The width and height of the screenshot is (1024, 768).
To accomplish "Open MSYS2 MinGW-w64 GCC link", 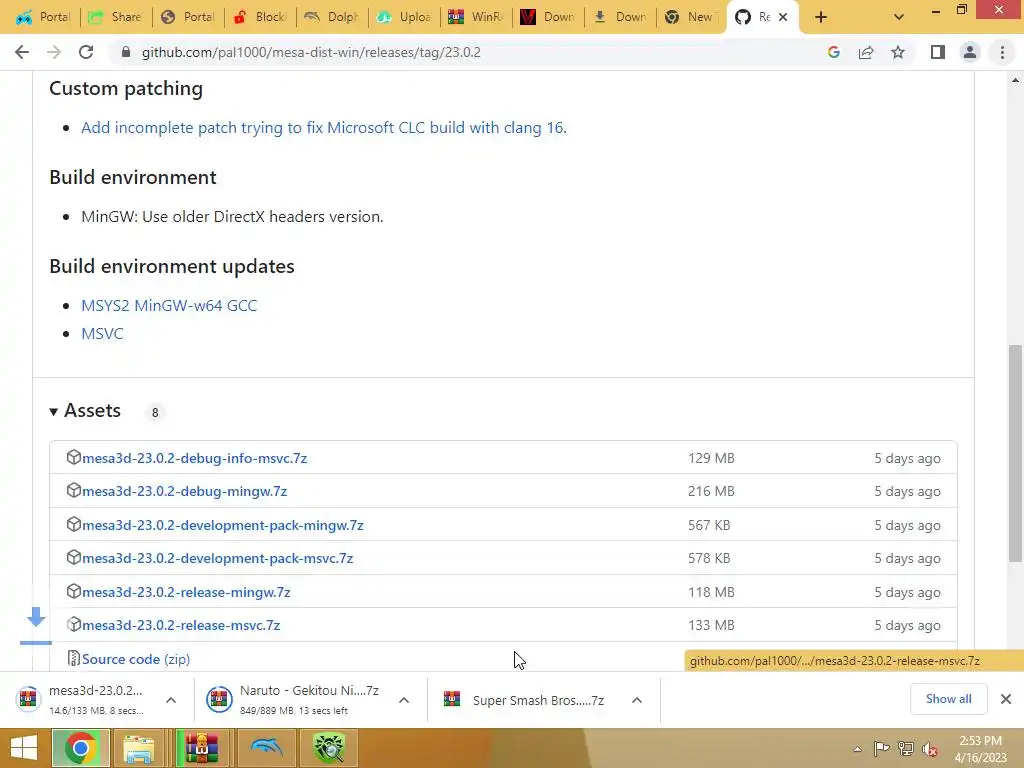I will pos(169,306).
